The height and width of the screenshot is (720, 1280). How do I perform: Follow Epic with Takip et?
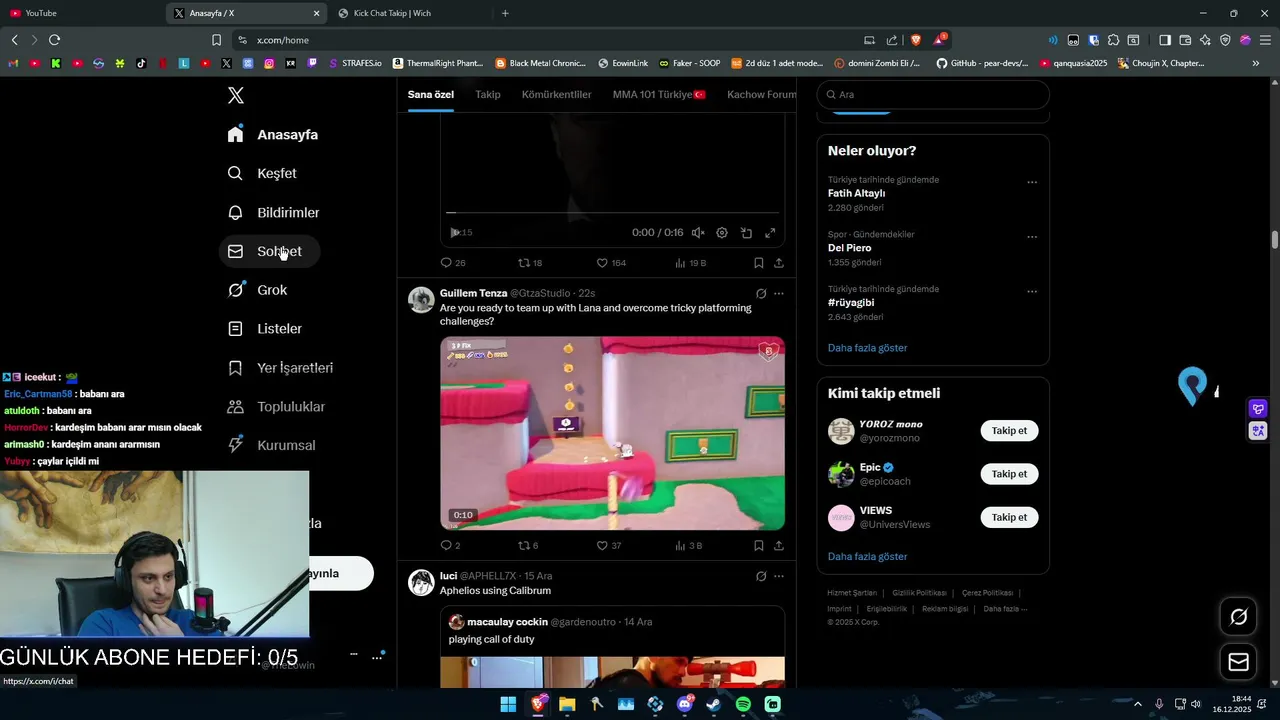point(1009,474)
